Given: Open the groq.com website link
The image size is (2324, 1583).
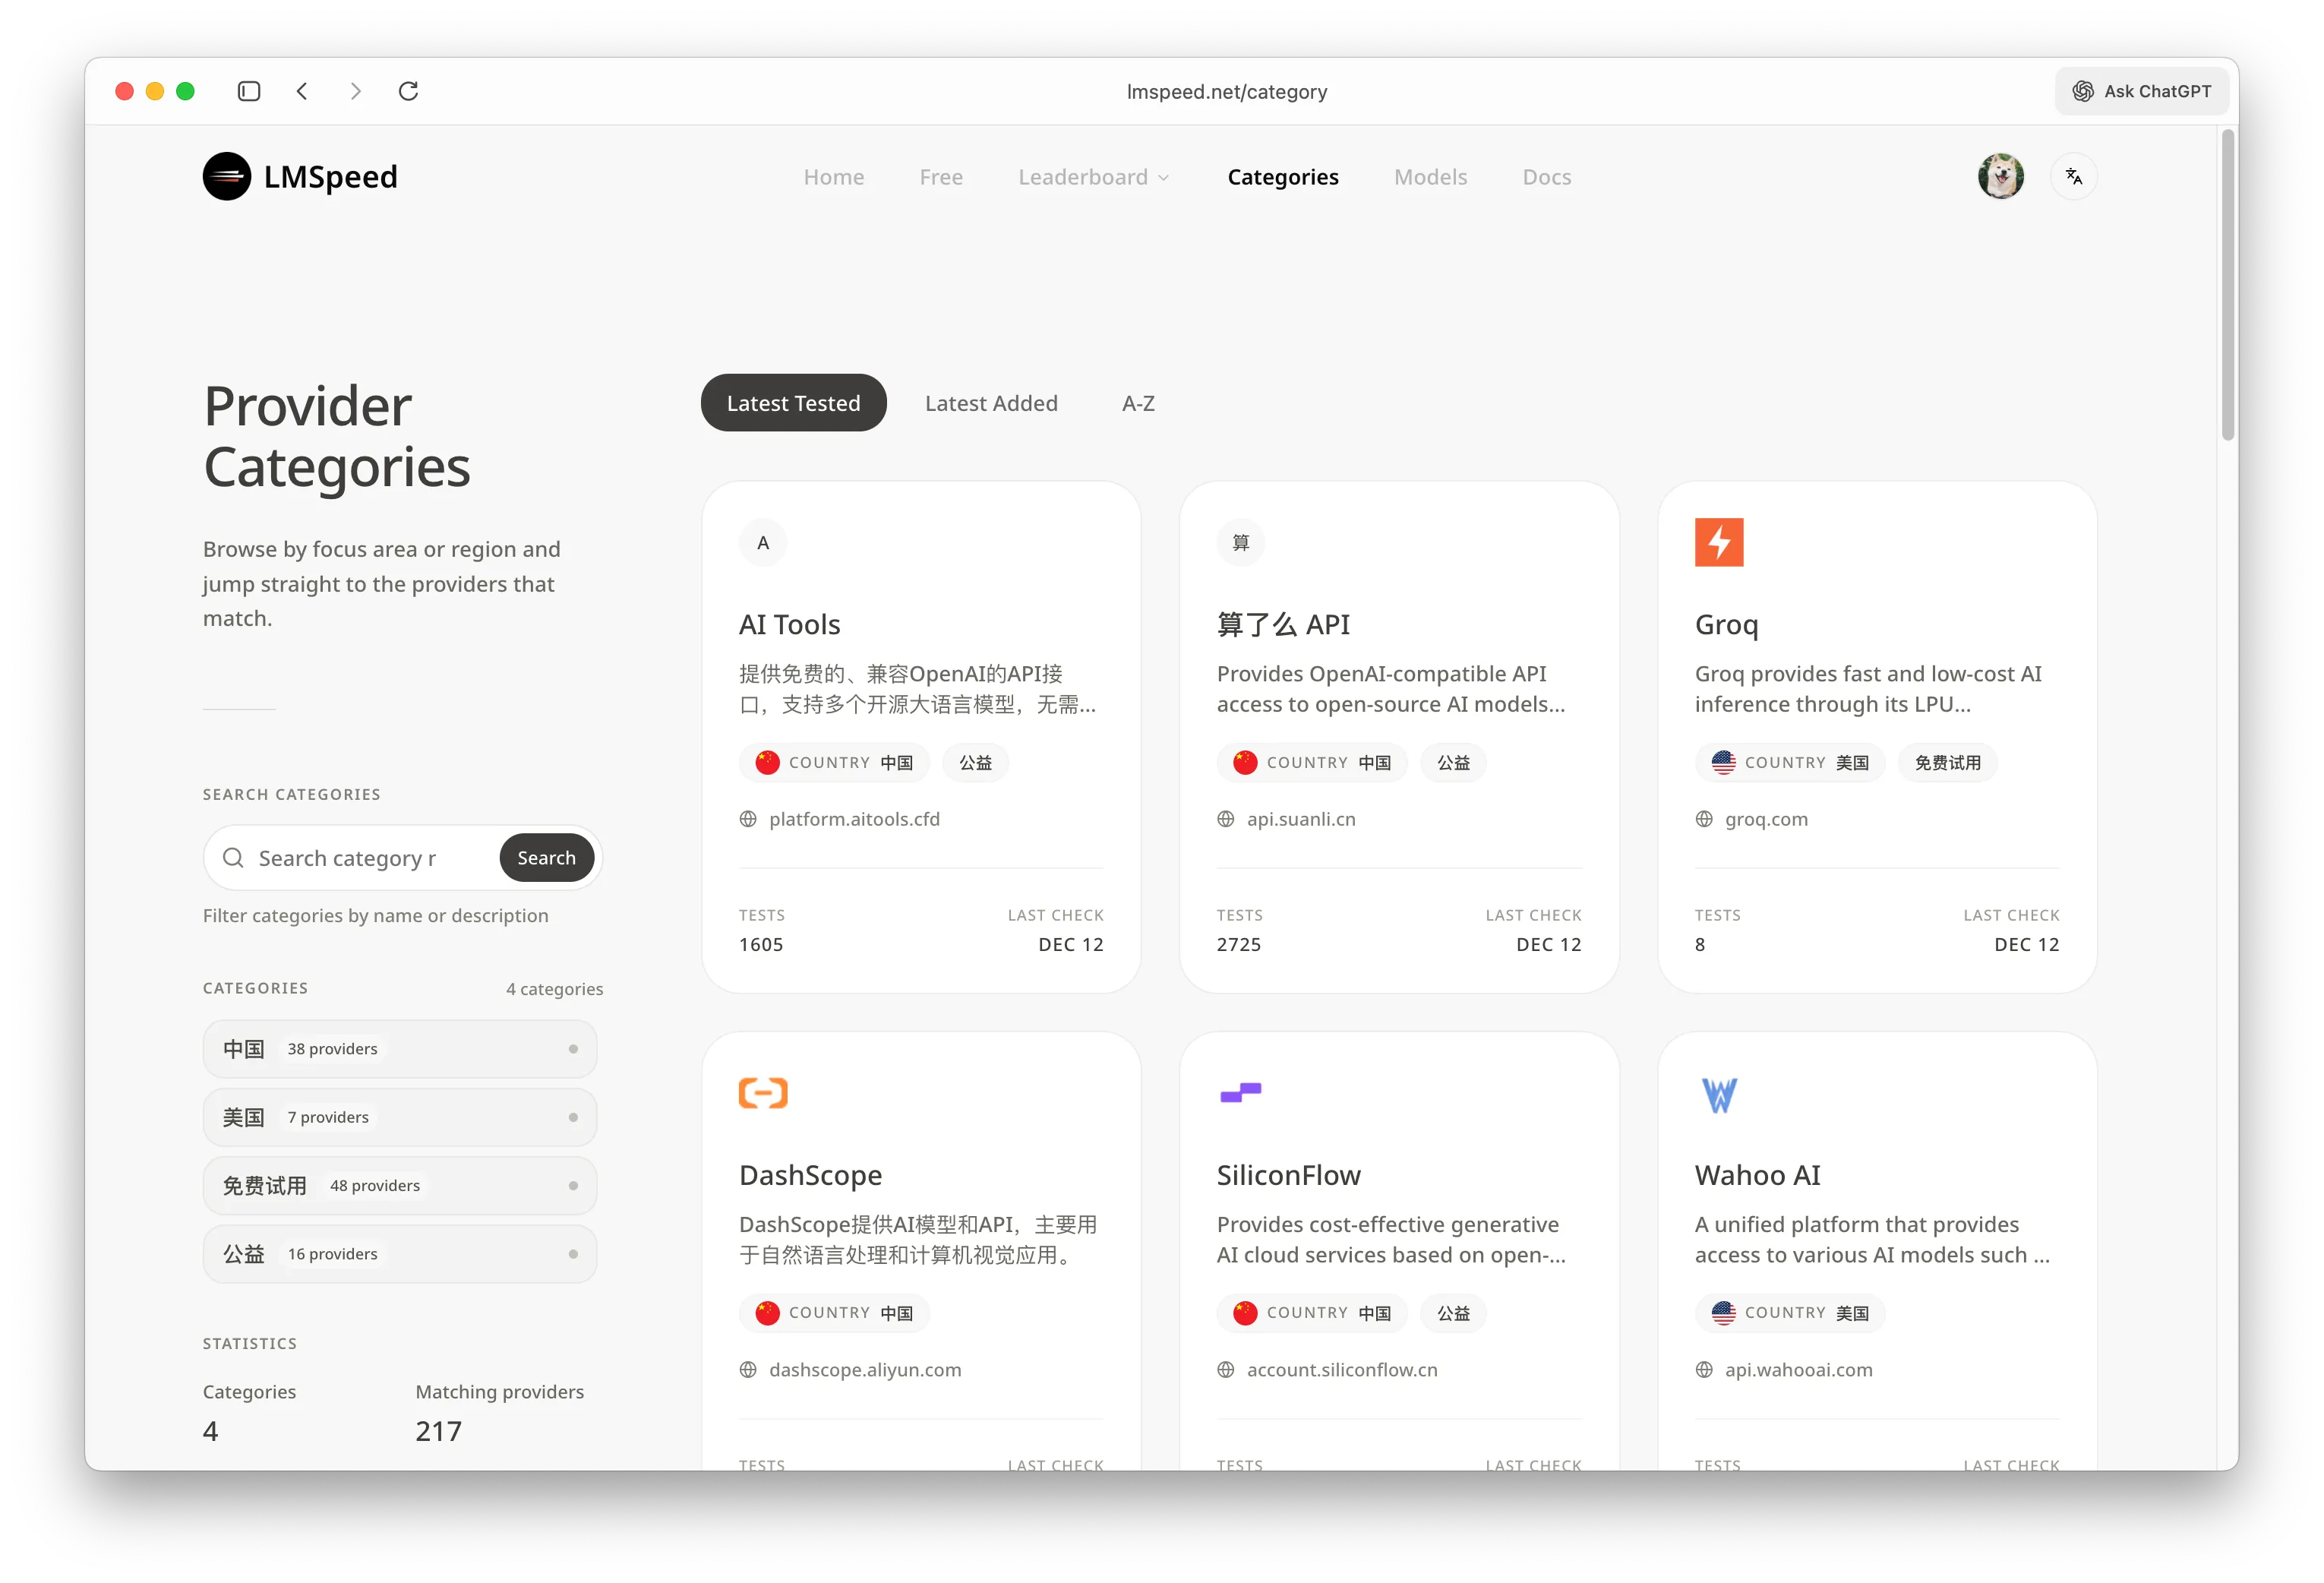Looking at the screenshot, I should (x=1765, y=819).
